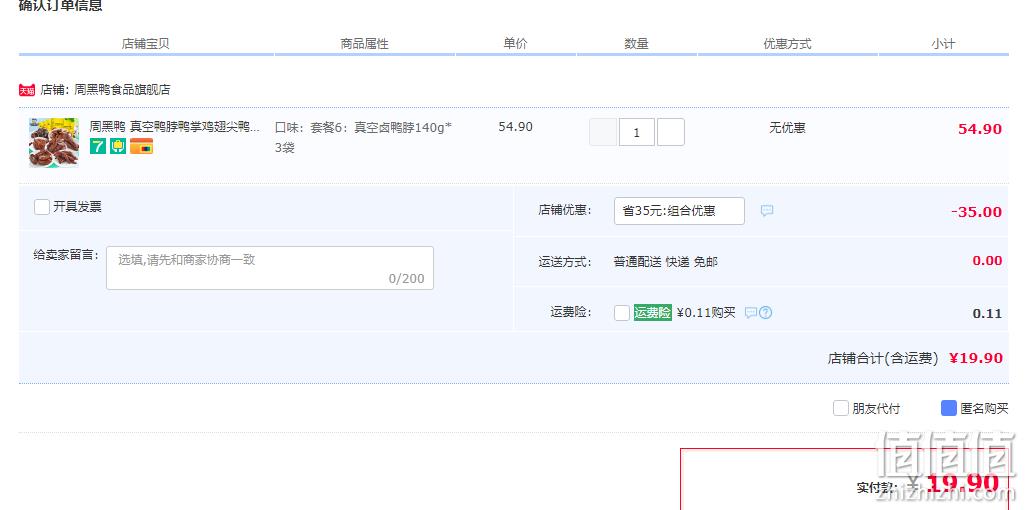Click the Tmall shop logo icon

(x=27, y=90)
